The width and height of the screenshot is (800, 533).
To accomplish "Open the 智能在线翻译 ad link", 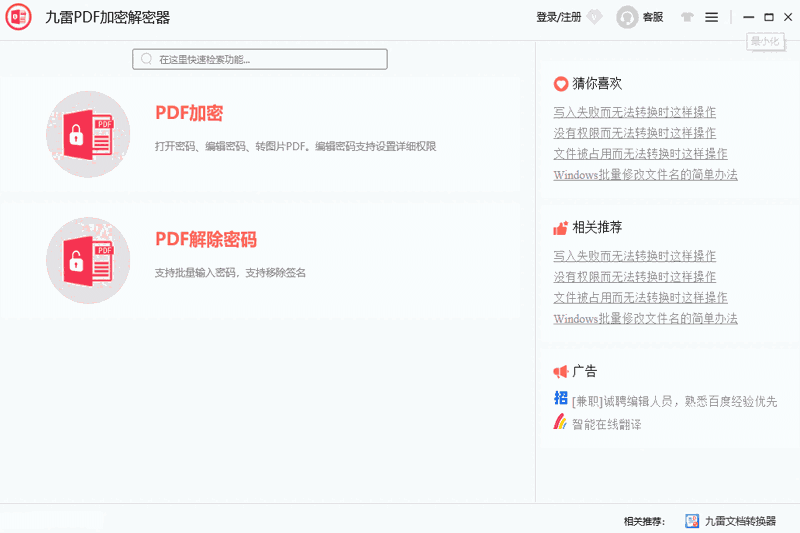I will (x=607, y=424).
